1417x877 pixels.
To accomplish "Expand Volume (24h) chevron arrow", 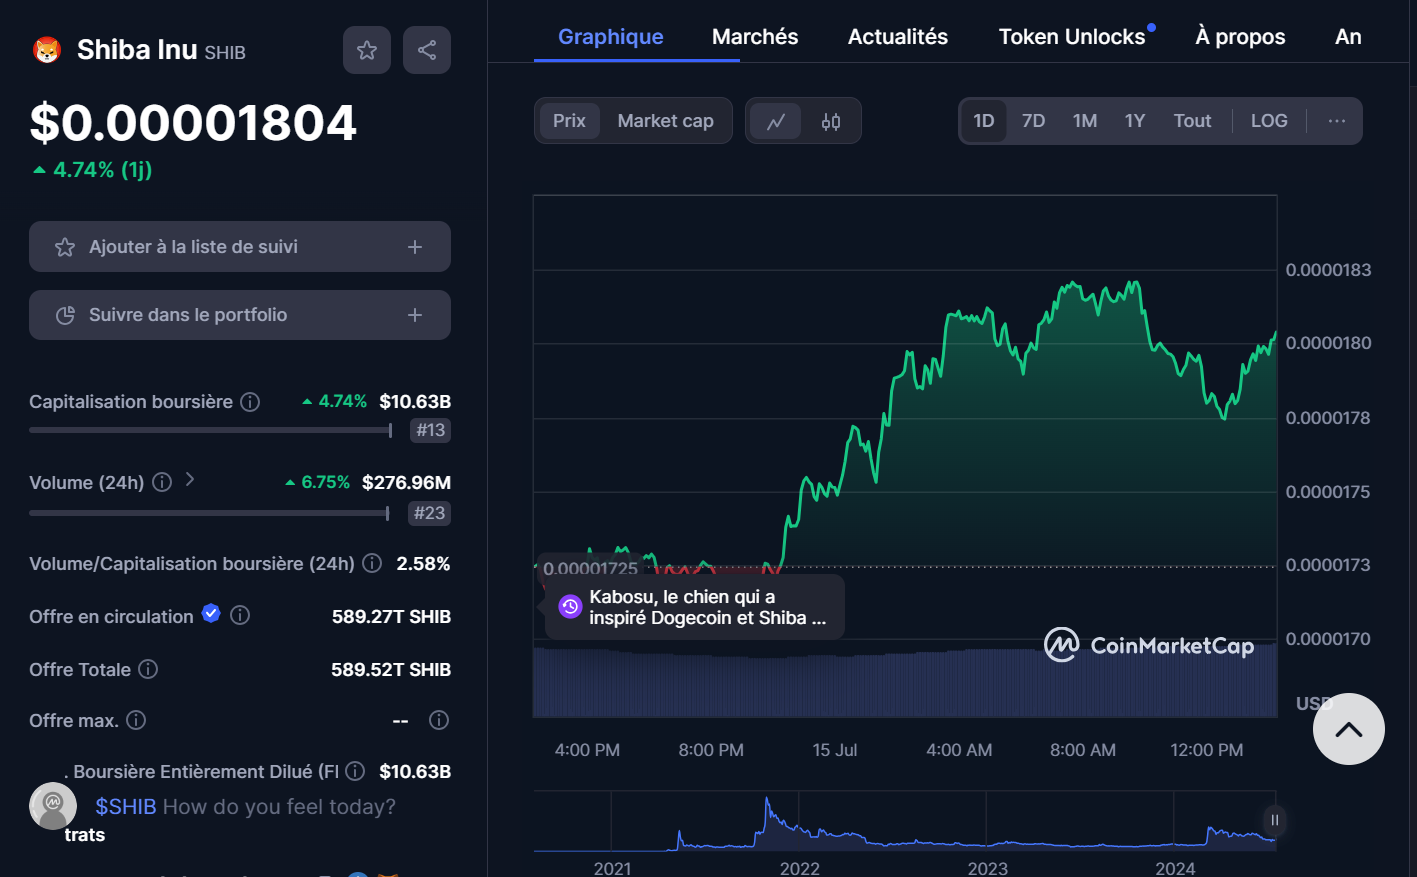I will coord(190,480).
